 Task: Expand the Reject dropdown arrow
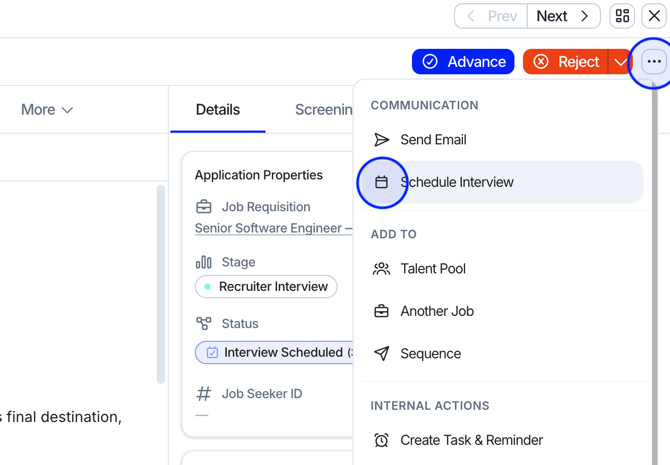pos(621,62)
